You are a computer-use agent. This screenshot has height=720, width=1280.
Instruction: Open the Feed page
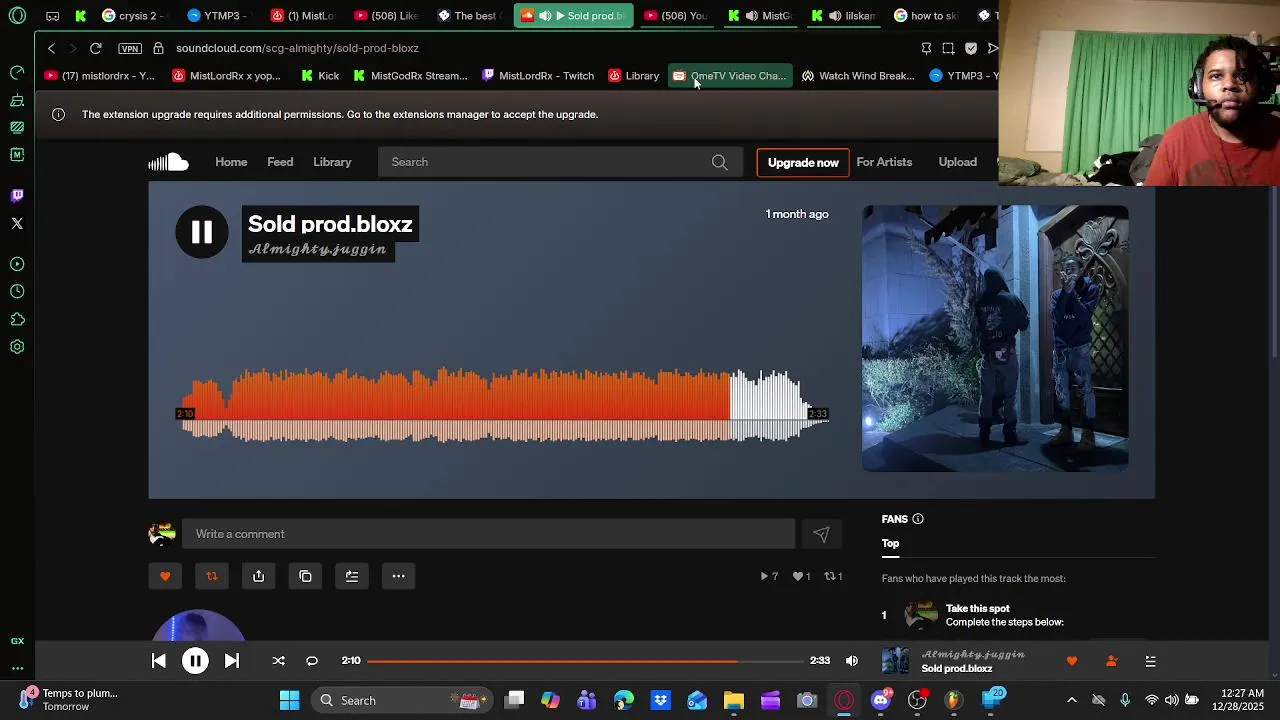(280, 162)
